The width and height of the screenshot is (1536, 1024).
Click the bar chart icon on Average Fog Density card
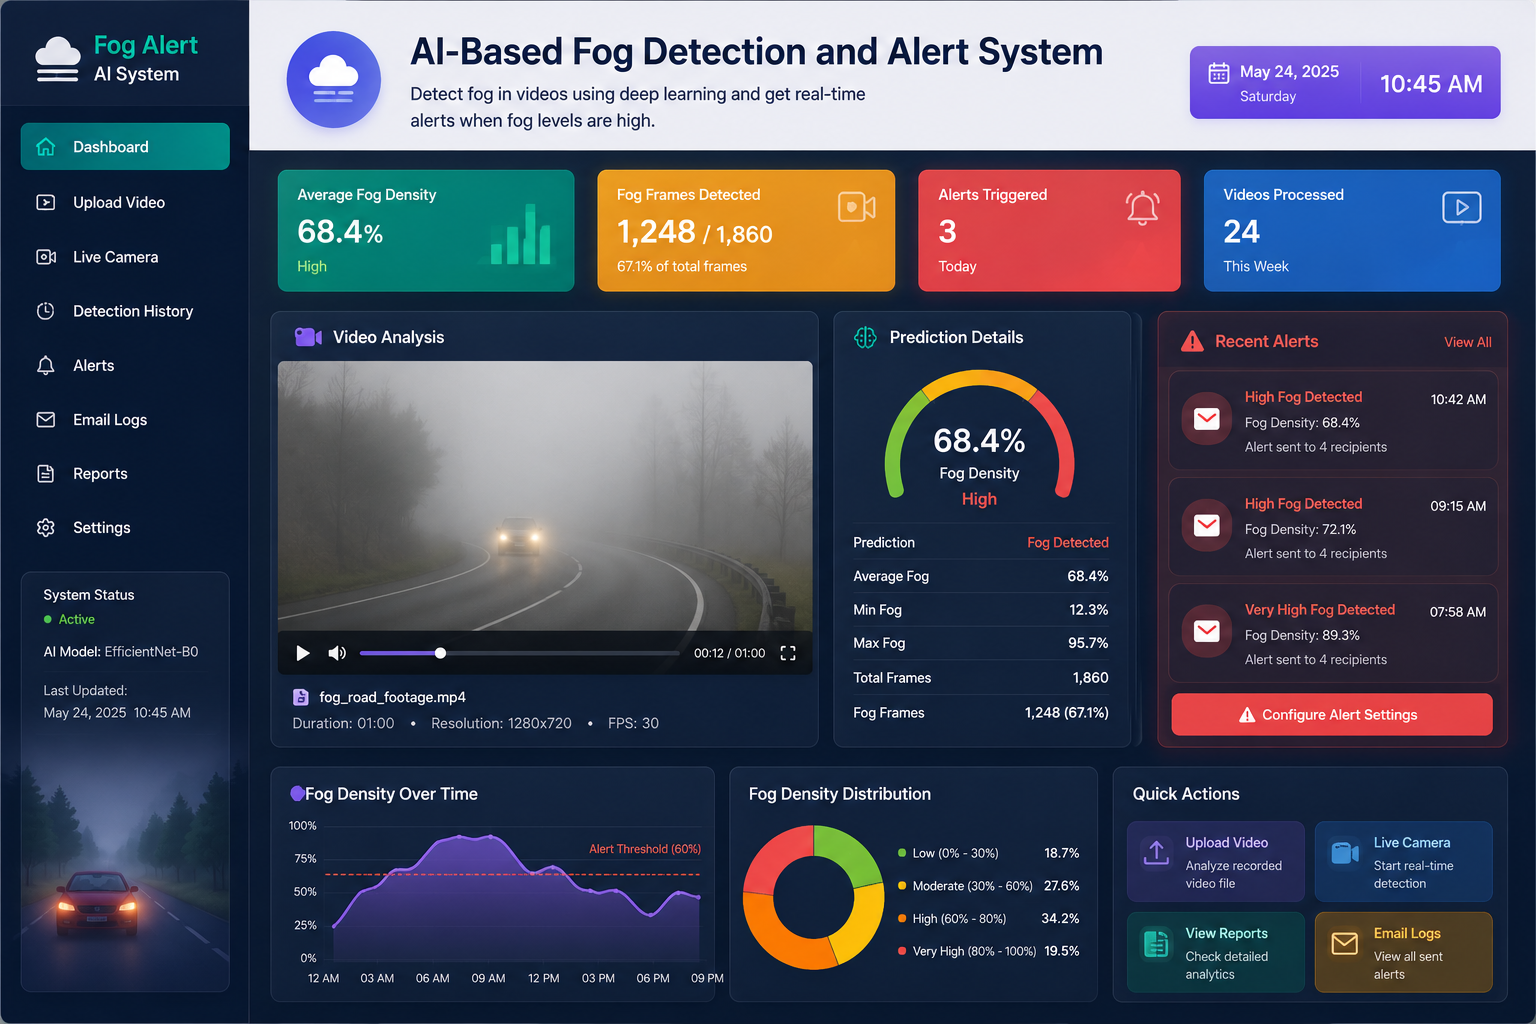pos(521,234)
